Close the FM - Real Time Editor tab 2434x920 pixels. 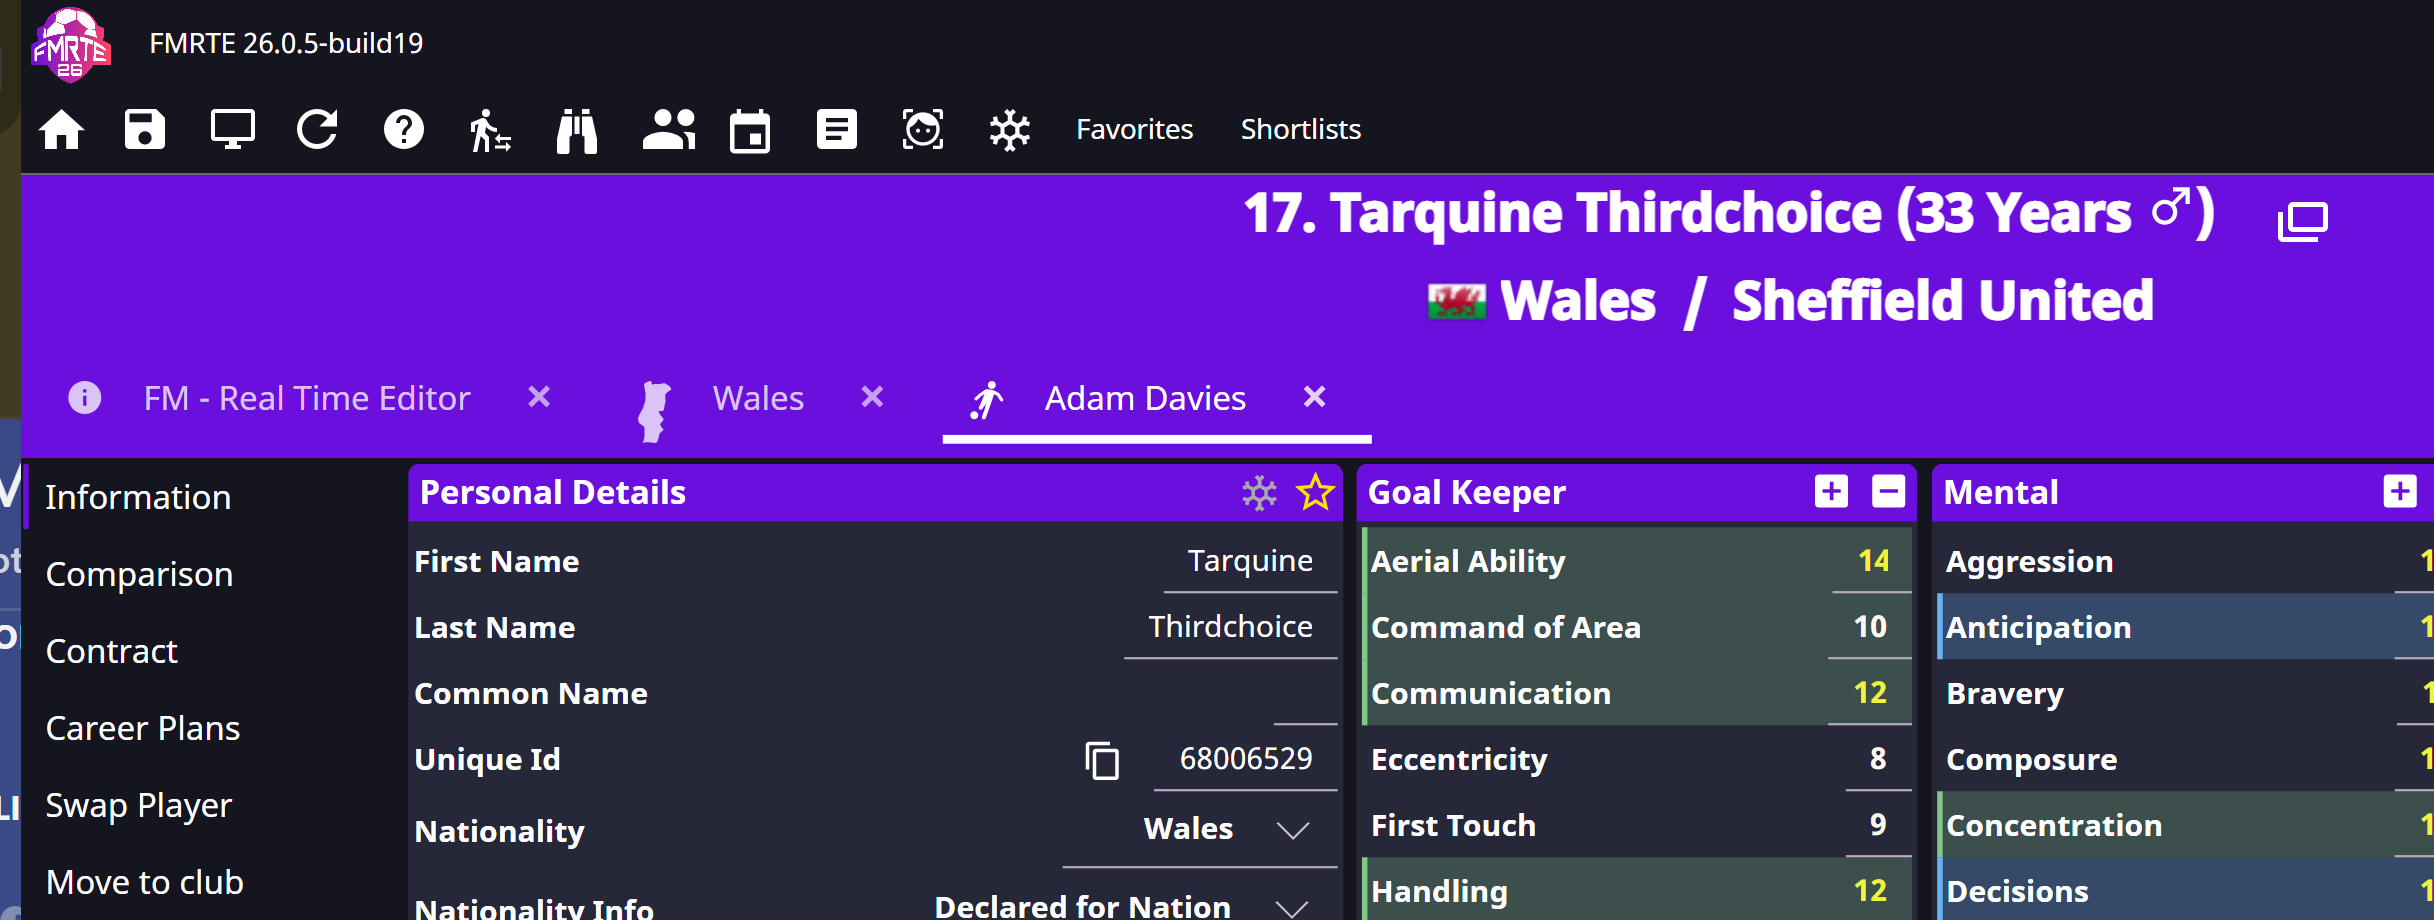539,397
